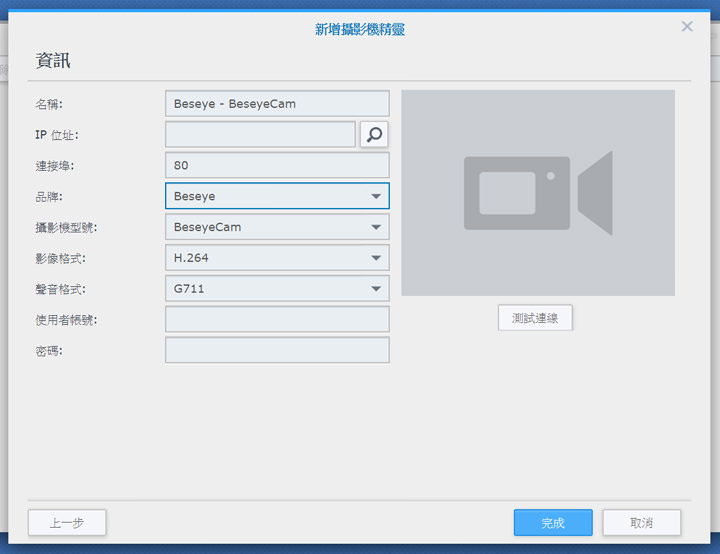Click the 影像格式 field label
This screenshot has width=720, height=554.
pyautogui.click(x=60, y=258)
